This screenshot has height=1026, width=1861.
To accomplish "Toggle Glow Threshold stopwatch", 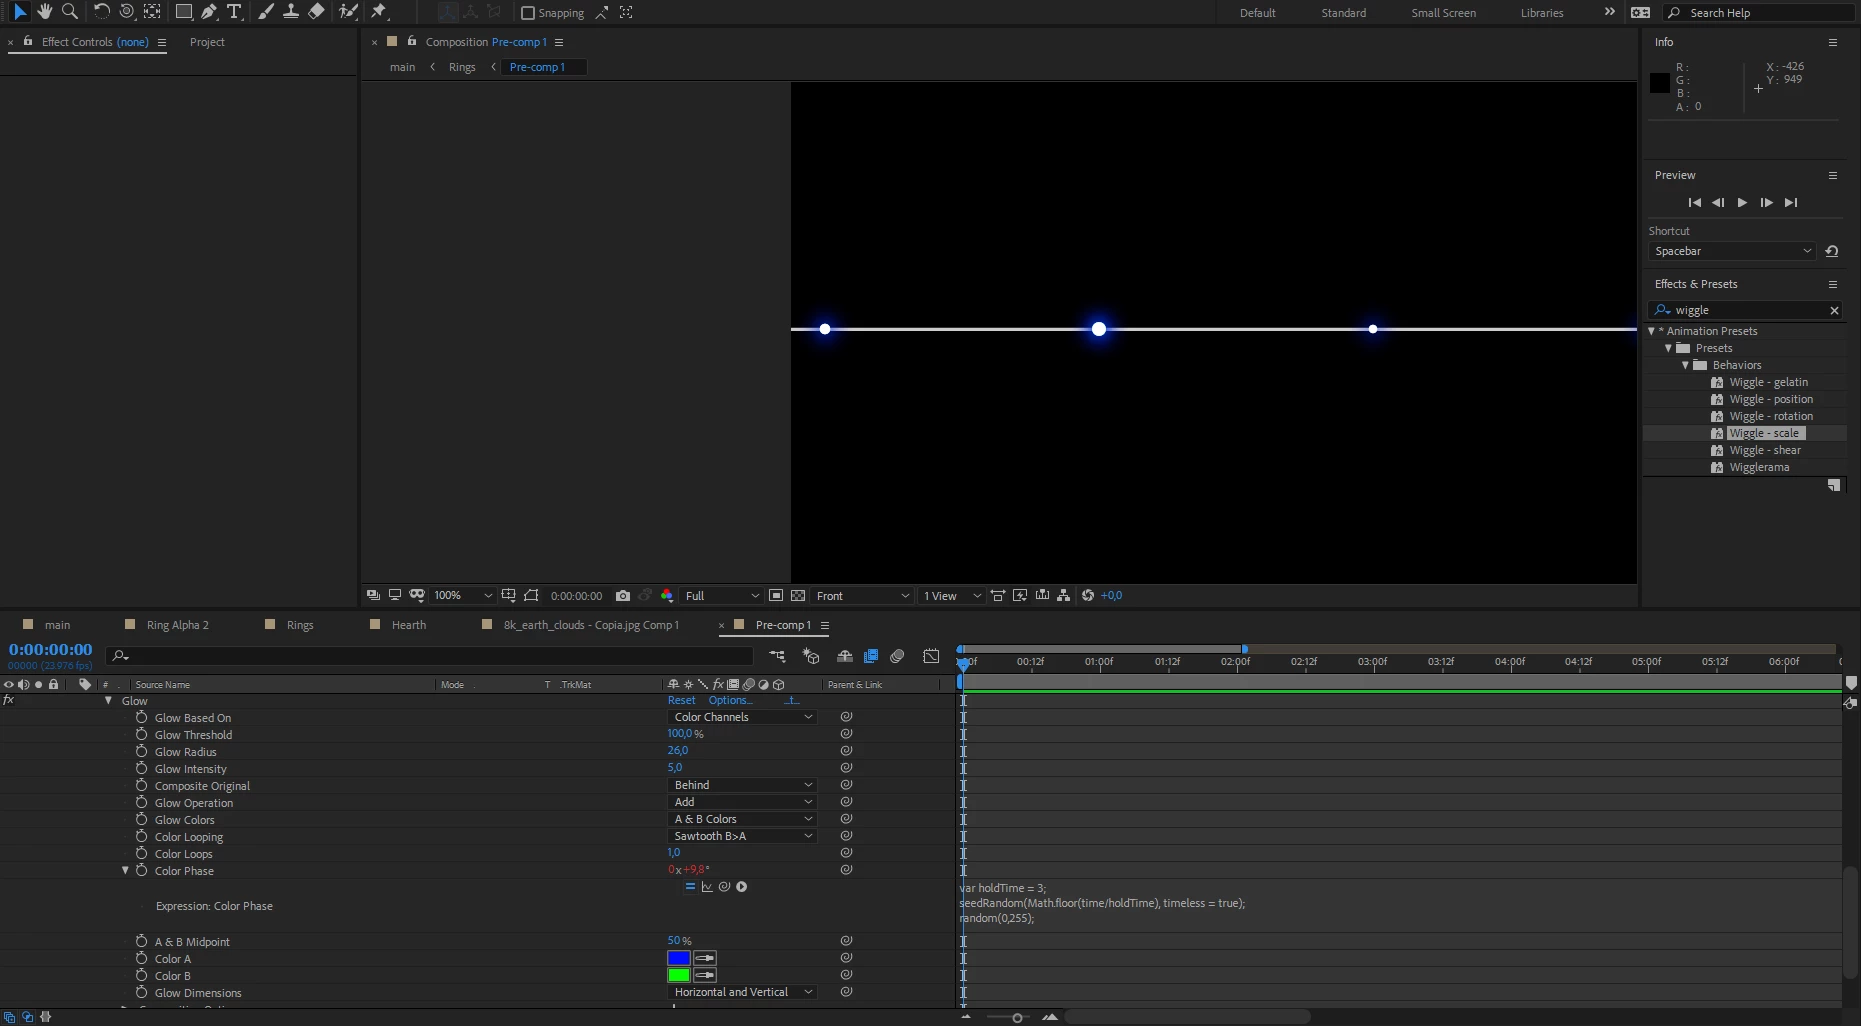I will click(x=142, y=734).
